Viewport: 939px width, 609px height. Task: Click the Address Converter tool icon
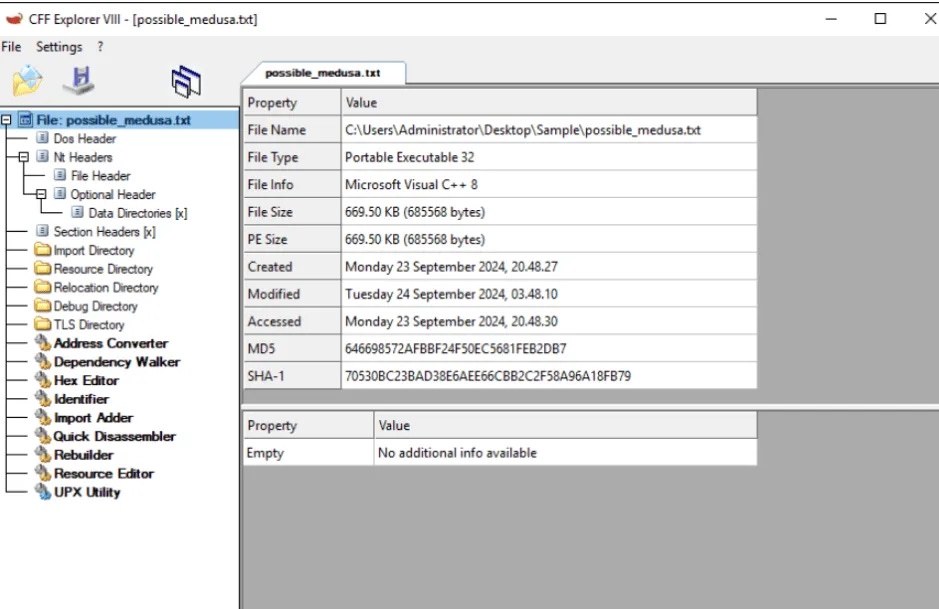click(x=43, y=343)
